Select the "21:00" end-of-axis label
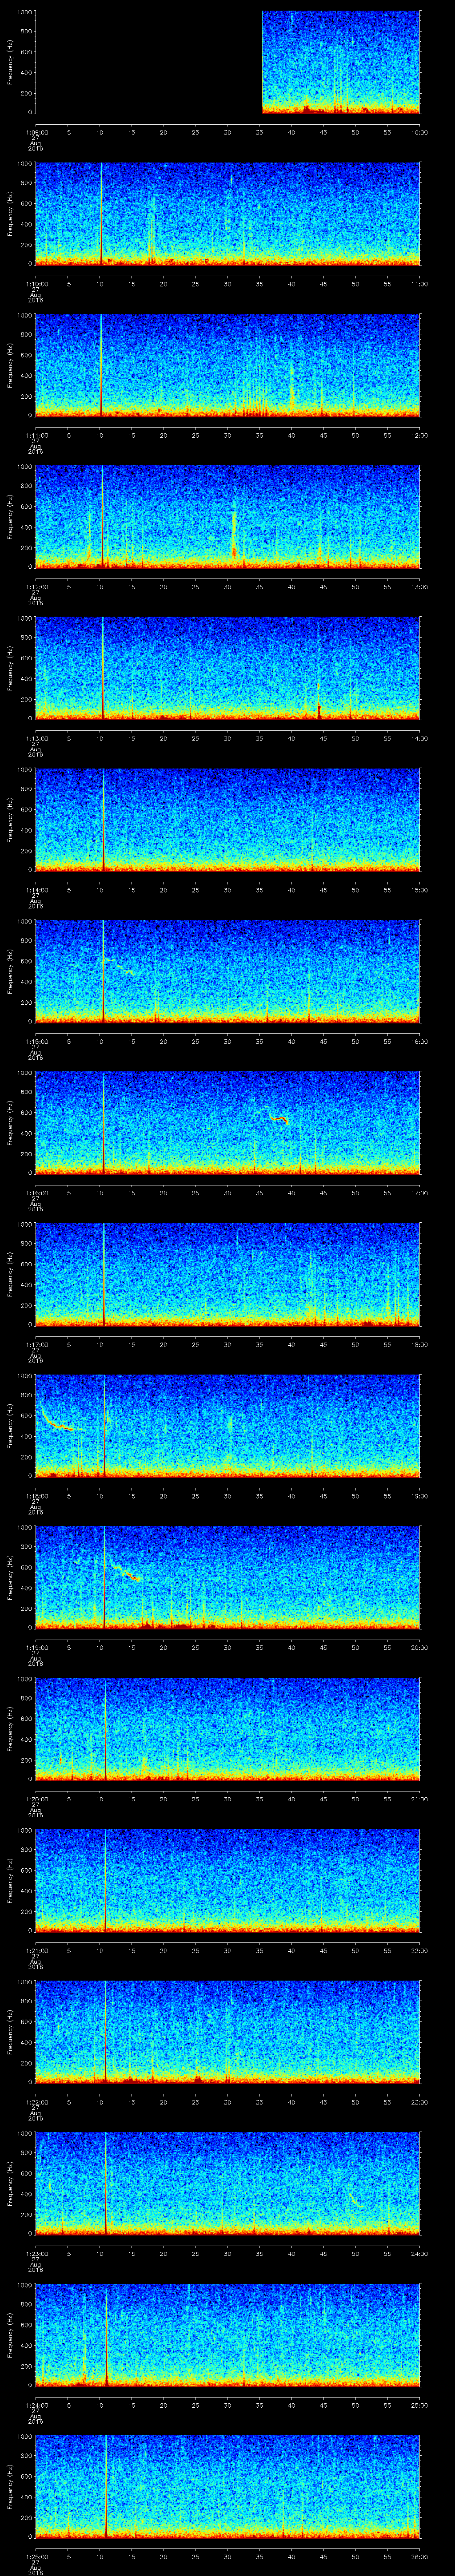This screenshot has width=455, height=2576. coord(419,1799)
